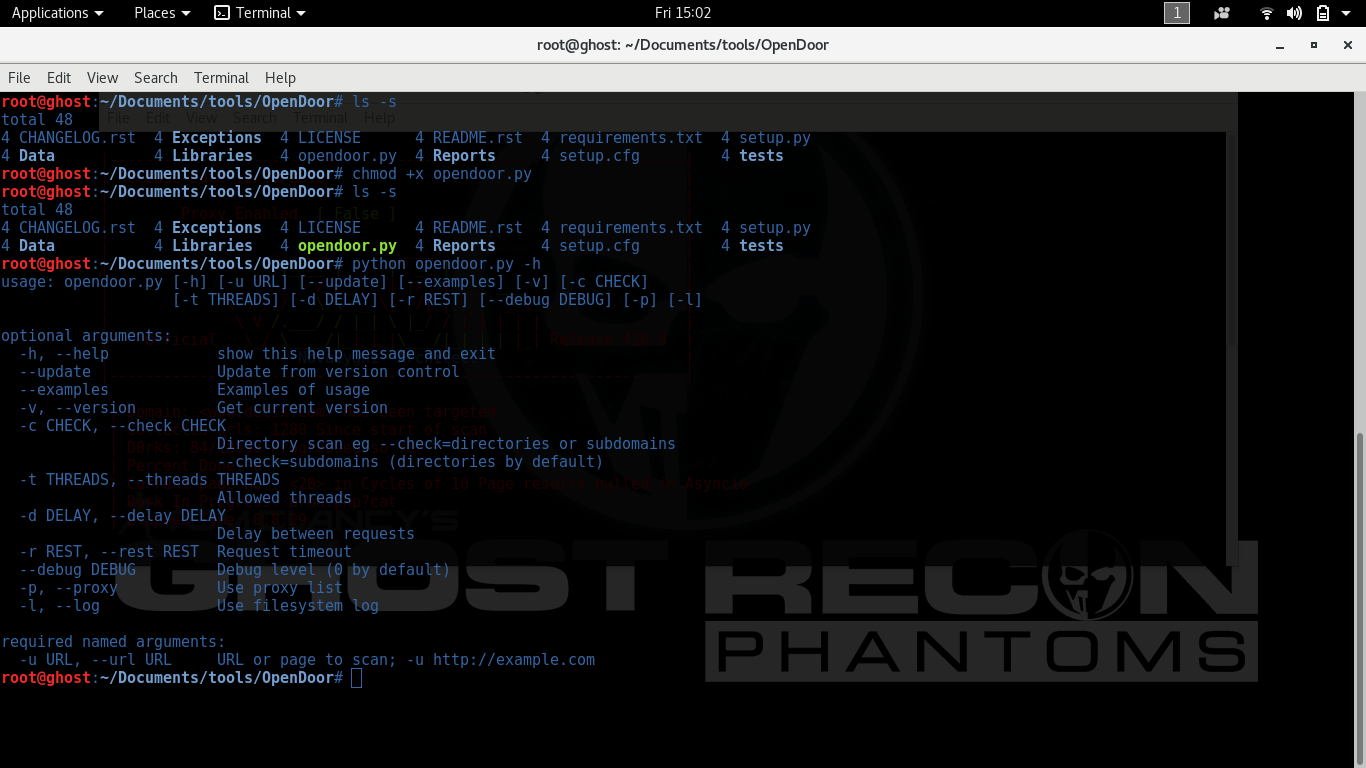
Task: Click the camera recording icon in top bar
Action: (1222, 13)
